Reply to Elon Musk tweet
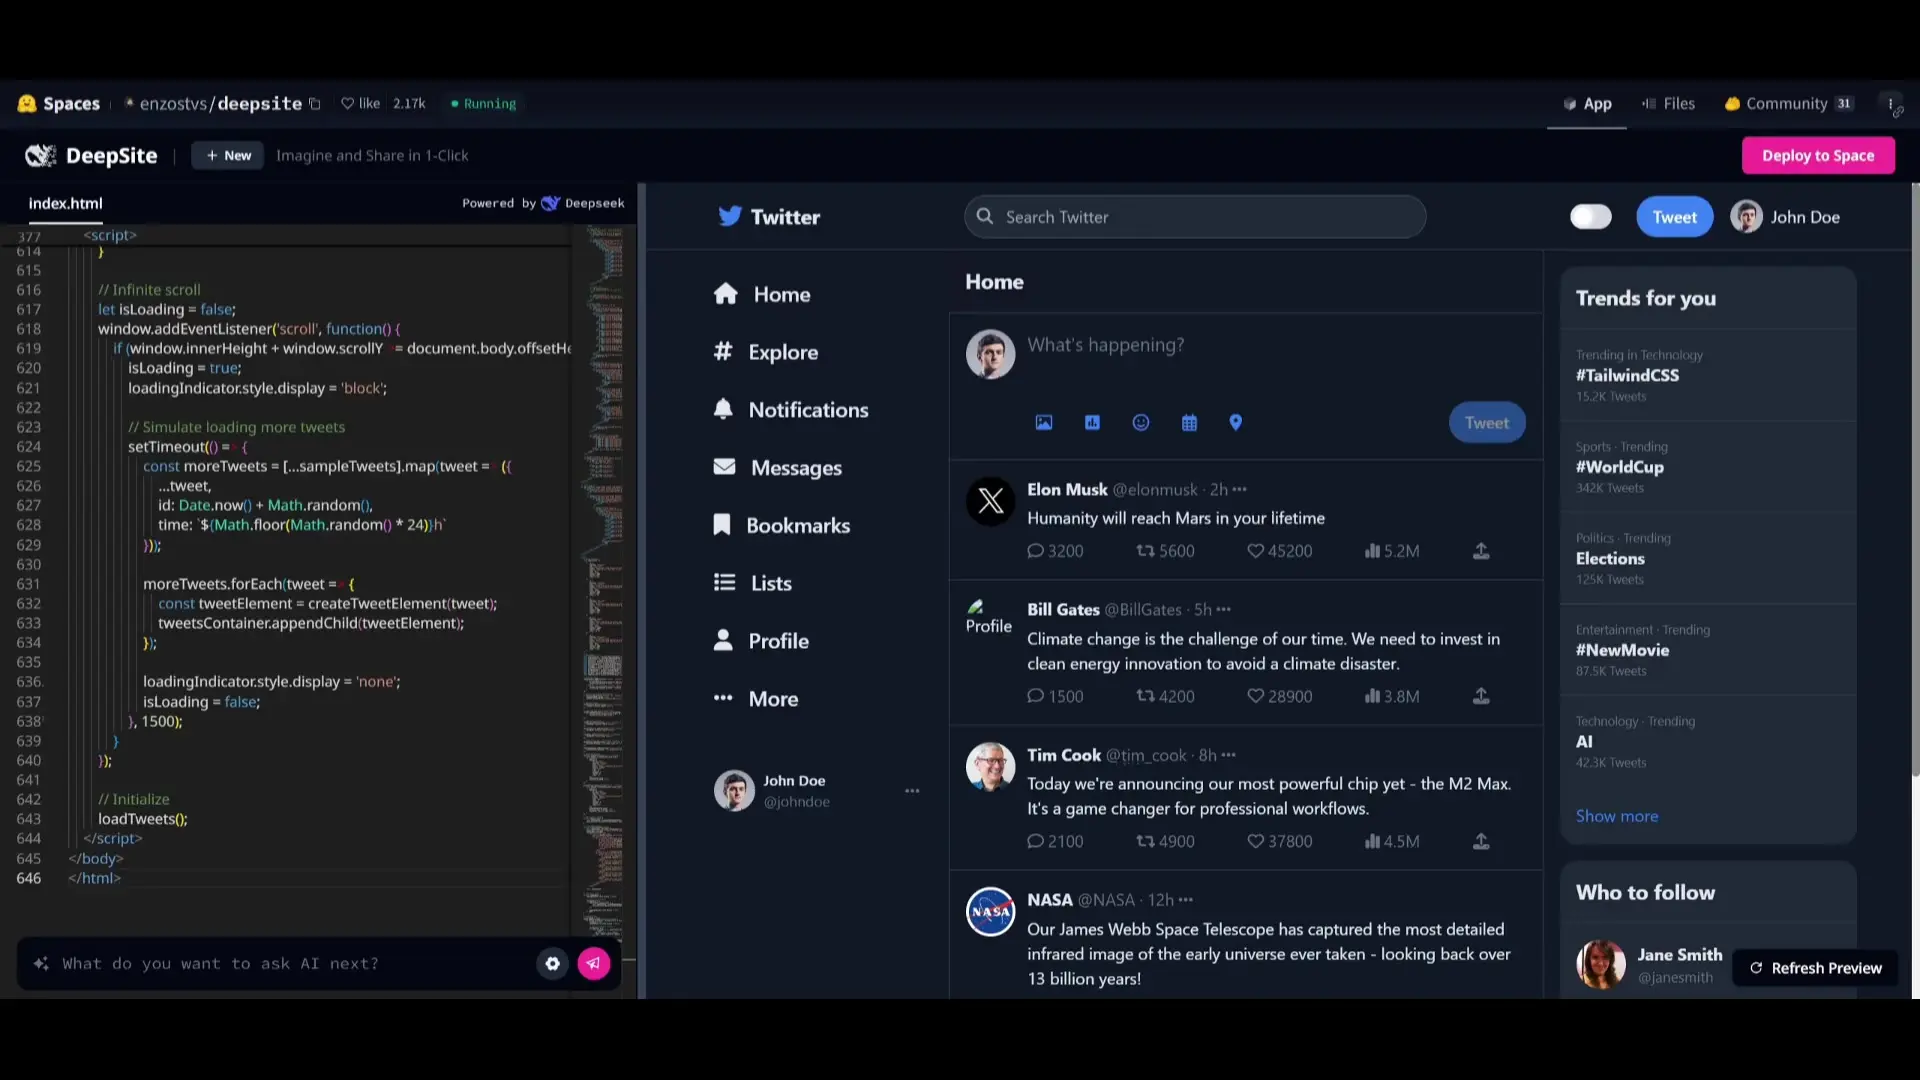Screen dimensions: 1920x1080 point(1055,551)
